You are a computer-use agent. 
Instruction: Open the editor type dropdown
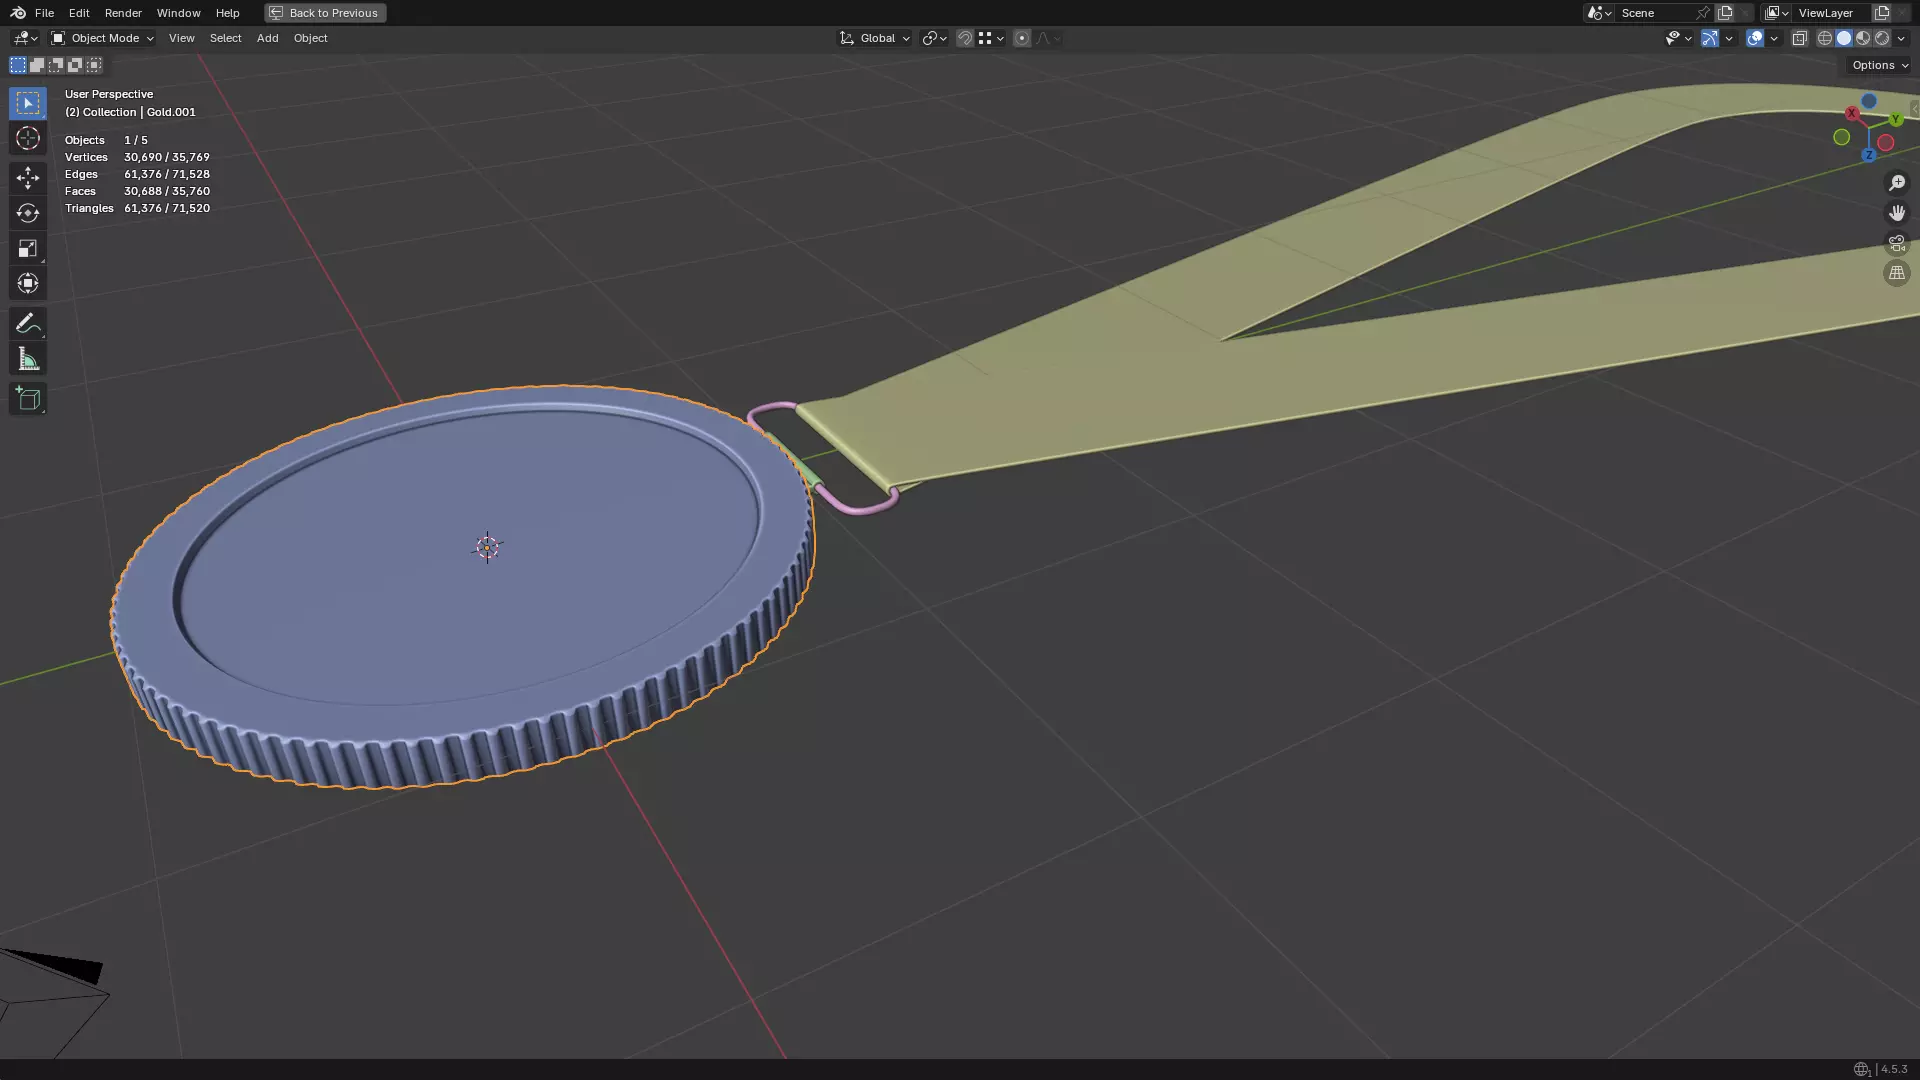[x=24, y=38]
